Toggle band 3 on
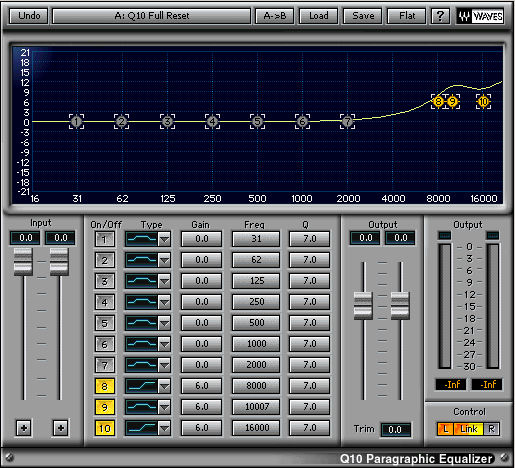Screen dimensions: 515x468 pyautogui.click(x=105, y=281)
